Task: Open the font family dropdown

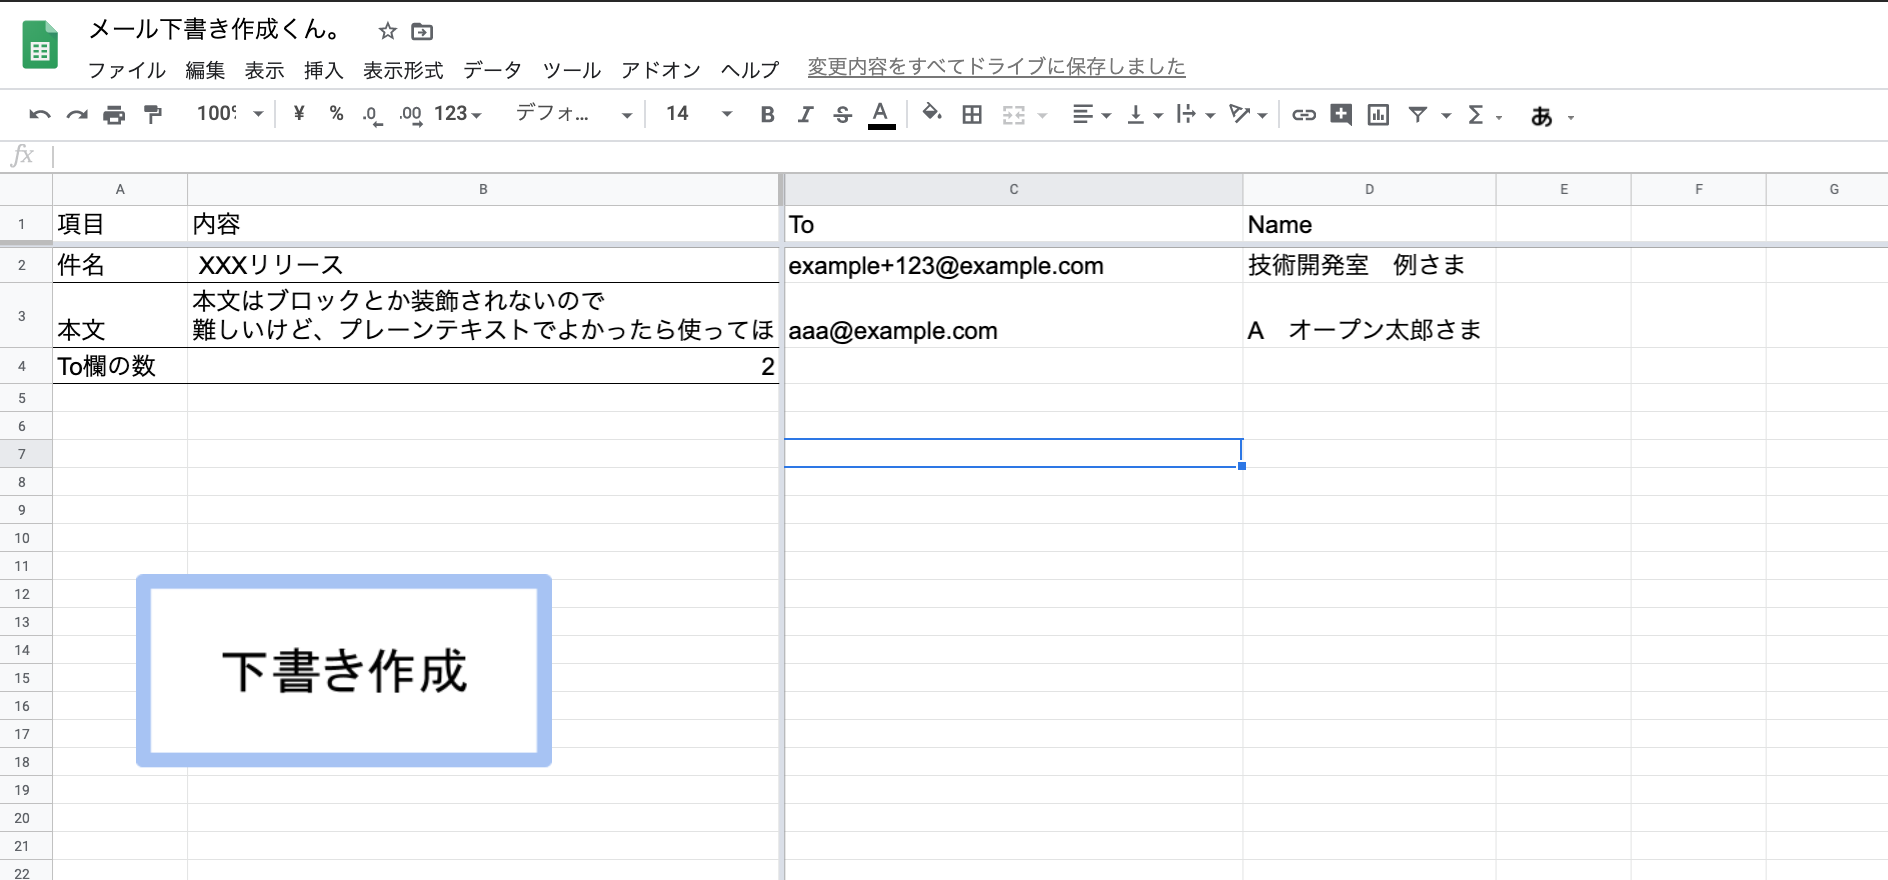Action: (x=574, y=114)
